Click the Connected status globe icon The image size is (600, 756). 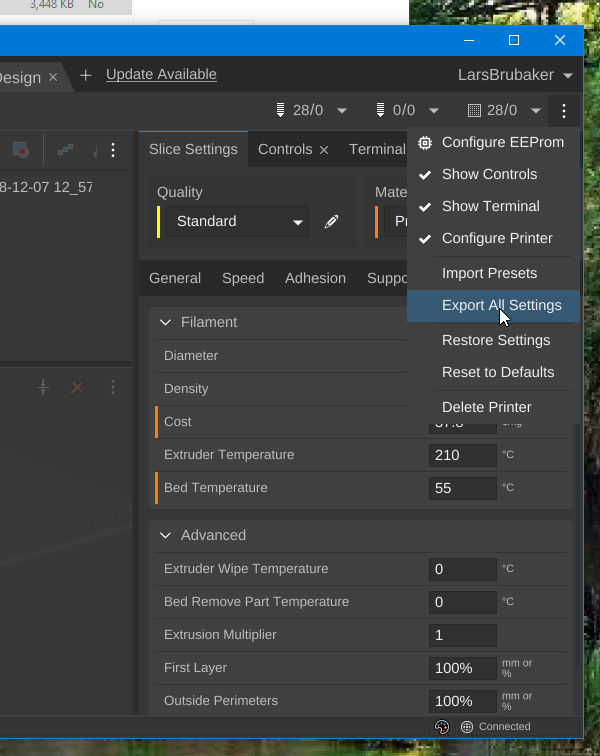pyautogui.click(x=467, y=727)
